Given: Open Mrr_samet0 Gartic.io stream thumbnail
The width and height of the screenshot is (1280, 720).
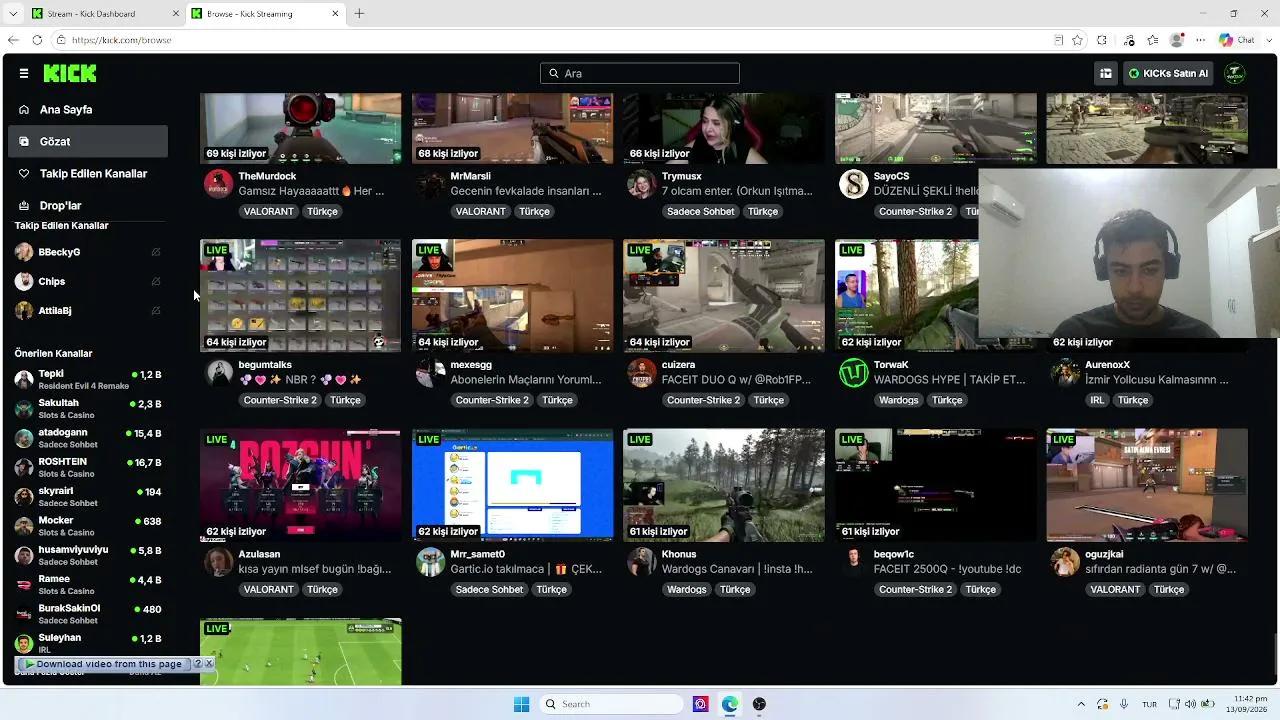Looking at the screenshot, I should [513, 485].
